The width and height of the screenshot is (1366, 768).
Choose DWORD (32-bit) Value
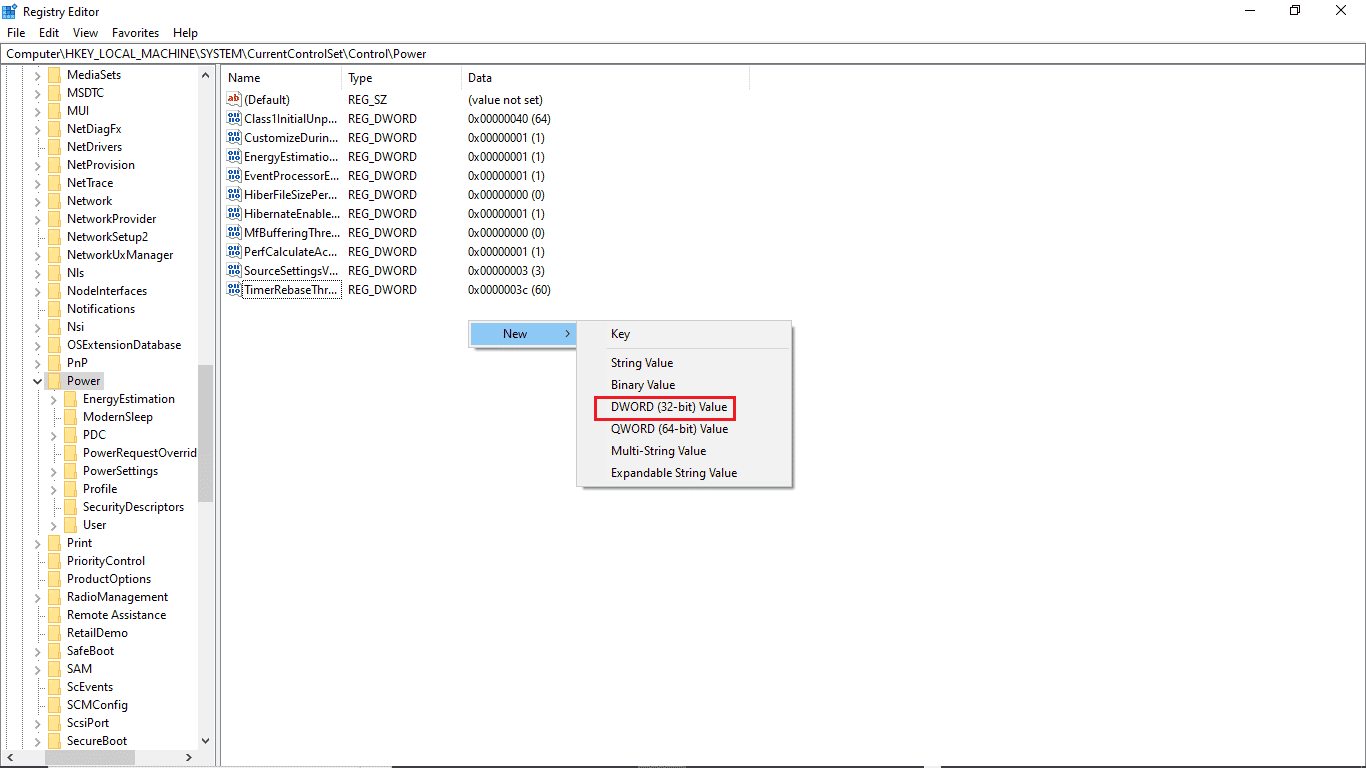point(669,407)
